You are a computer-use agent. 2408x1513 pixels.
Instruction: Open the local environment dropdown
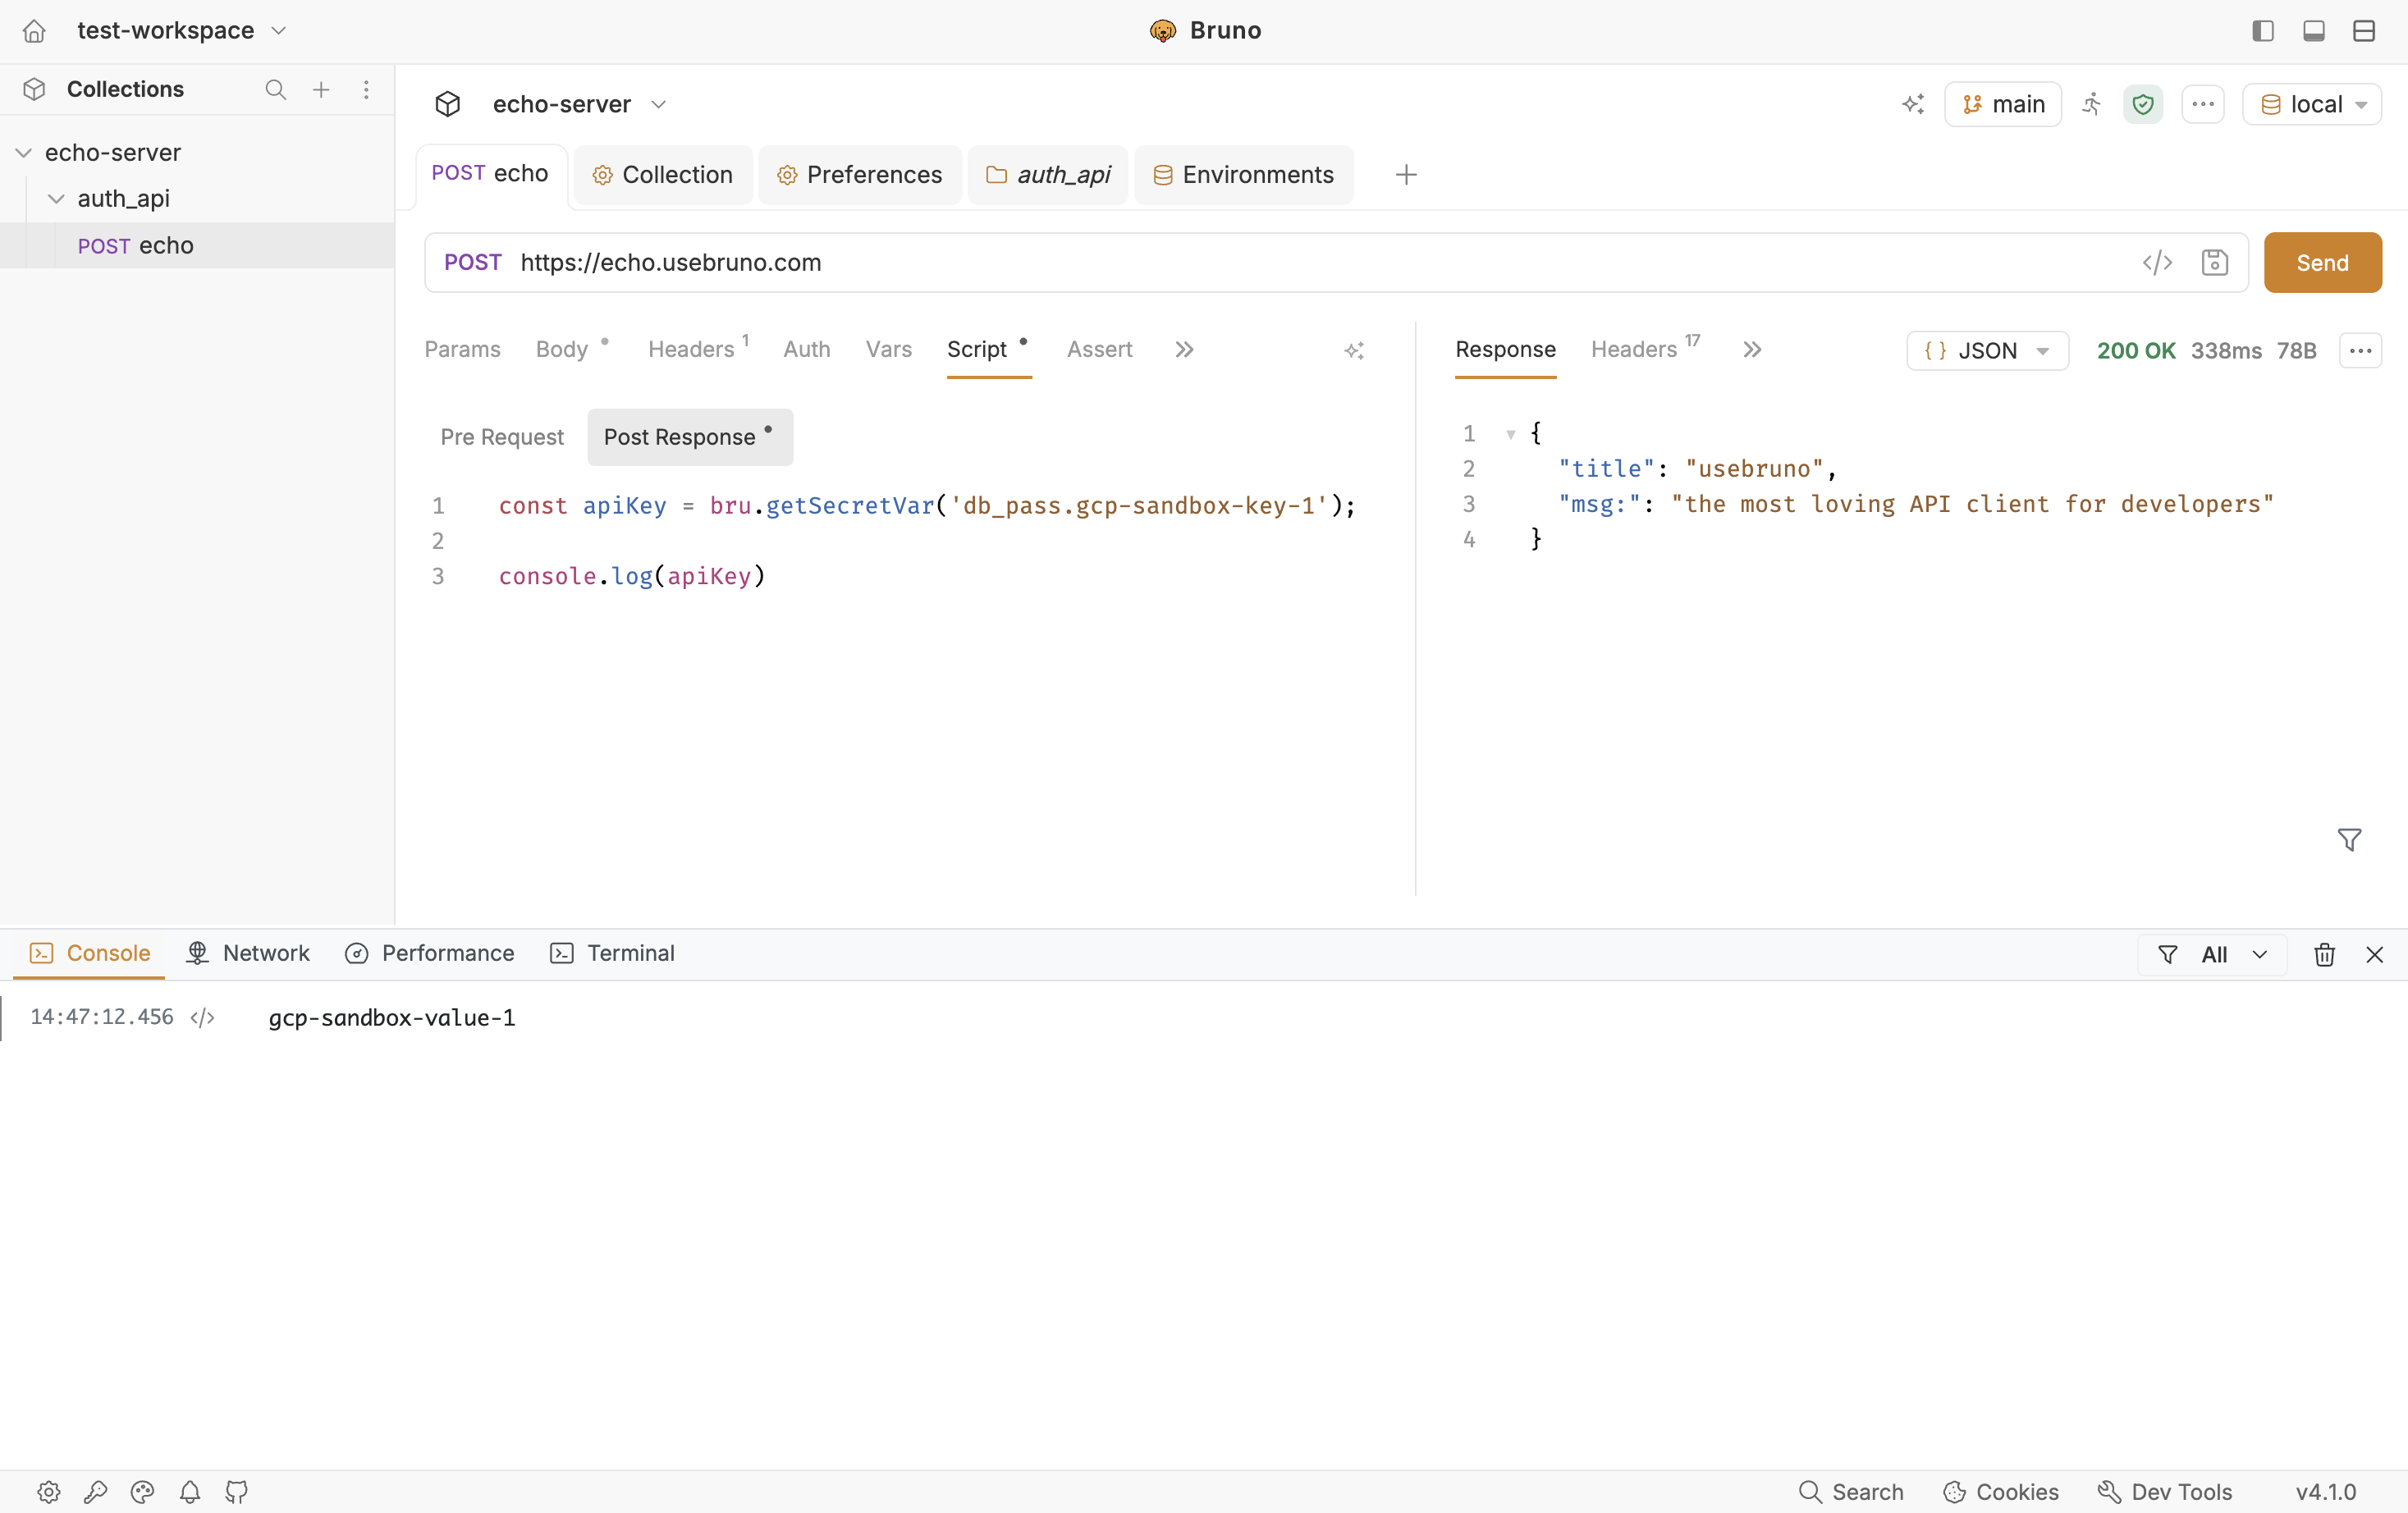coord(2312,104)
